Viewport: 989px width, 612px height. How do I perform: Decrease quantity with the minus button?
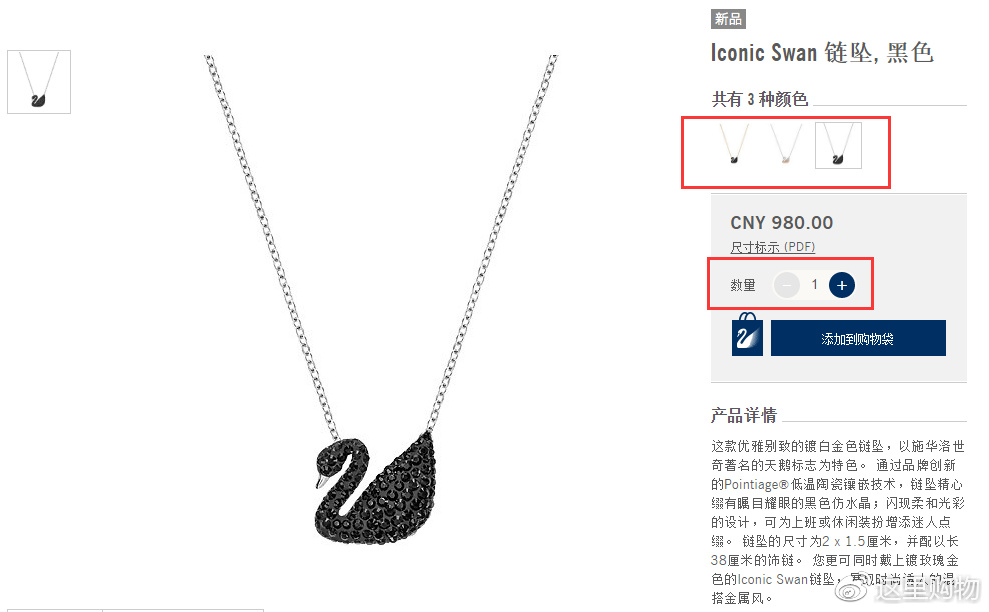tap(787, 285)
